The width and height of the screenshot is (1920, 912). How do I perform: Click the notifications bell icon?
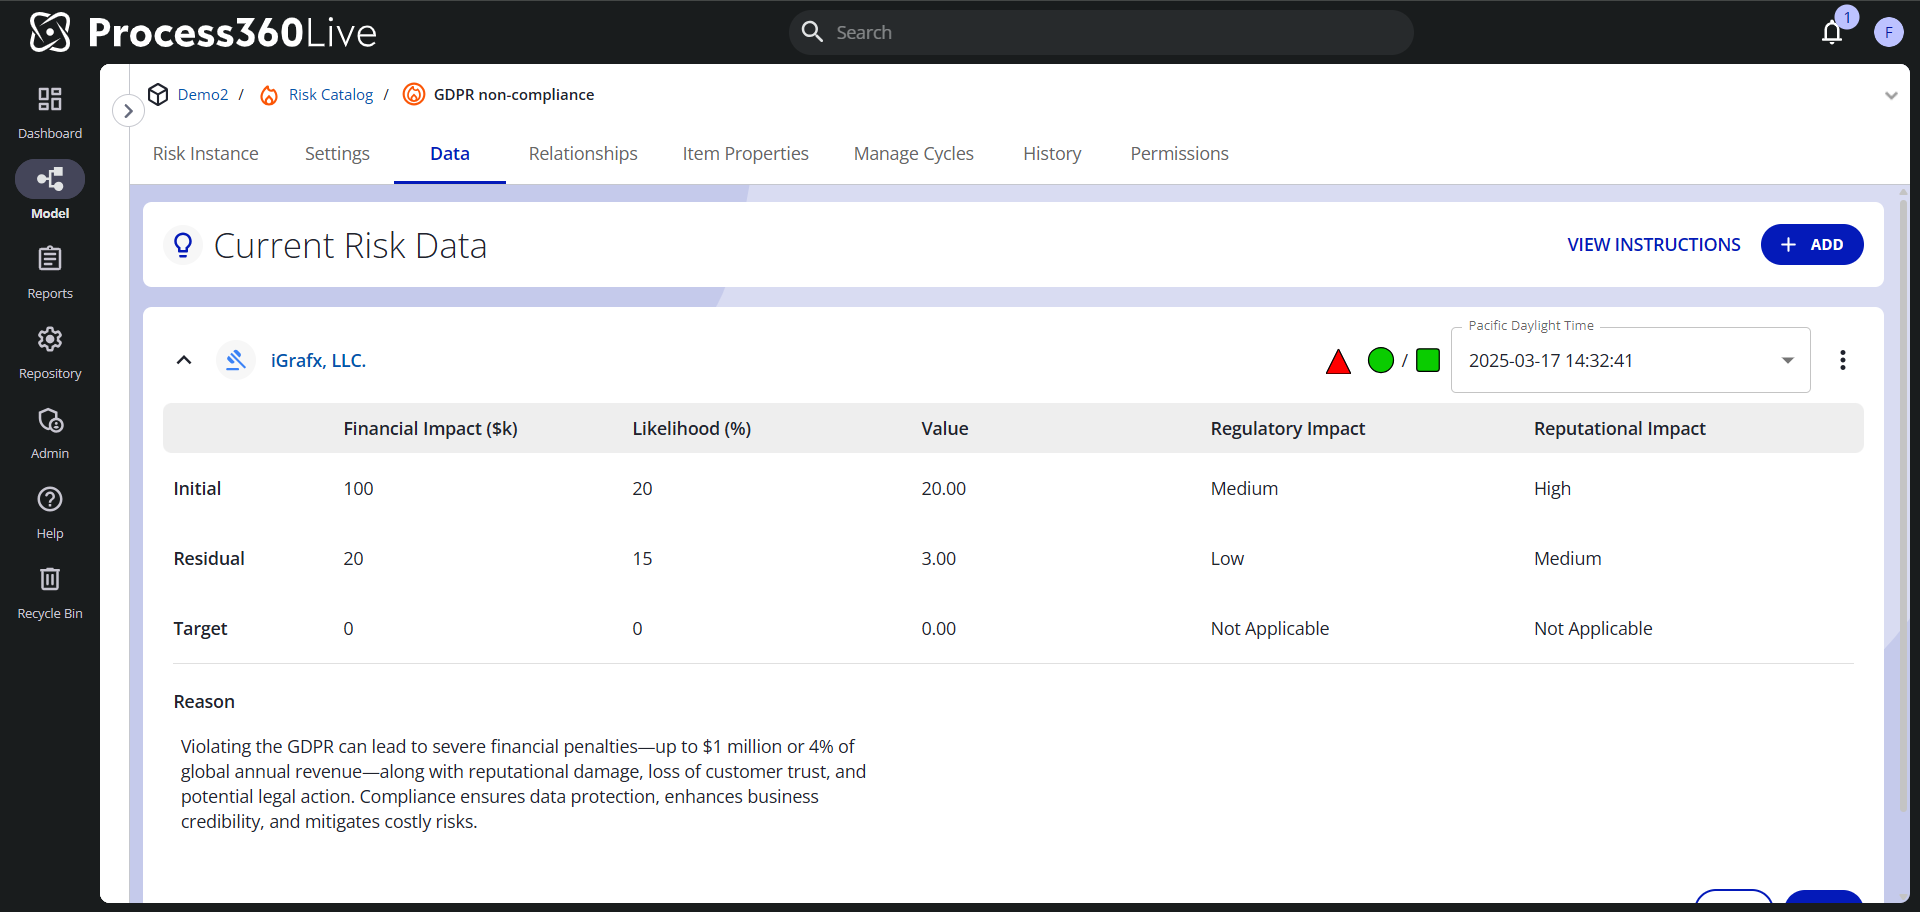(x=1832, y=33)
